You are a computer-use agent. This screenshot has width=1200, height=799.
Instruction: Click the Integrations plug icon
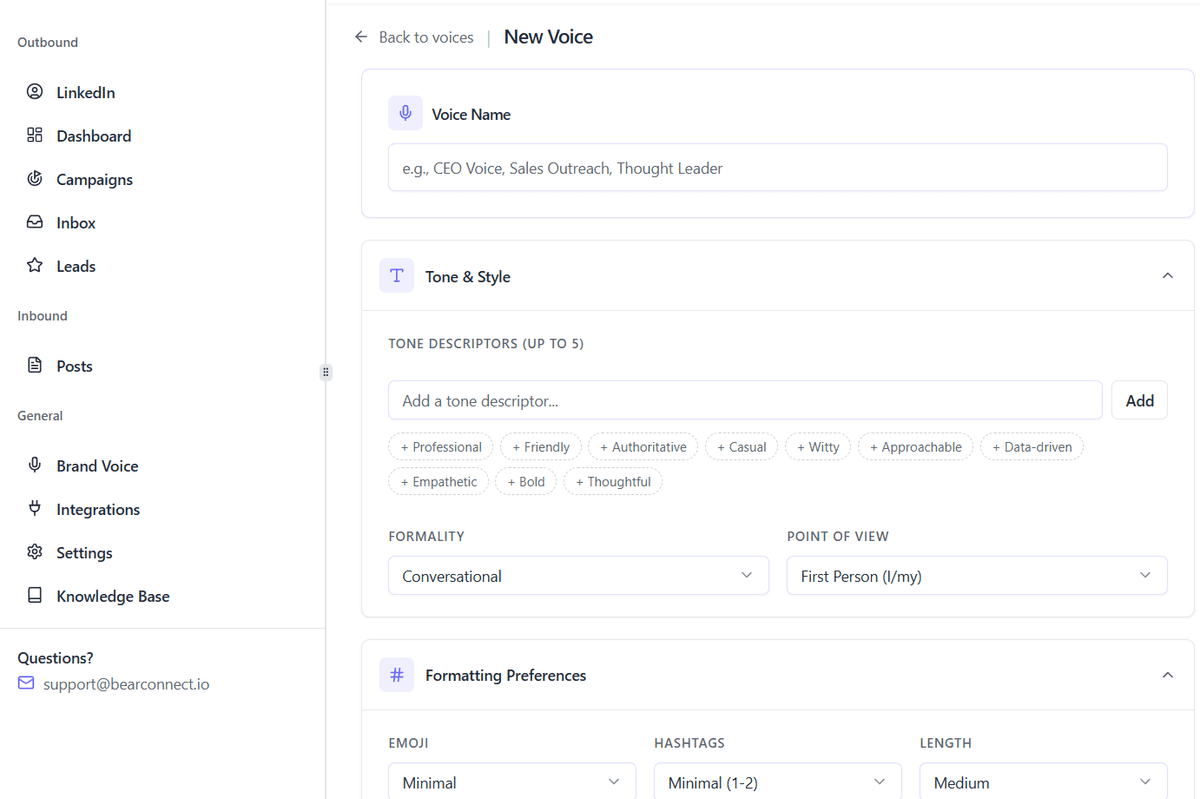tap(35, 509)
